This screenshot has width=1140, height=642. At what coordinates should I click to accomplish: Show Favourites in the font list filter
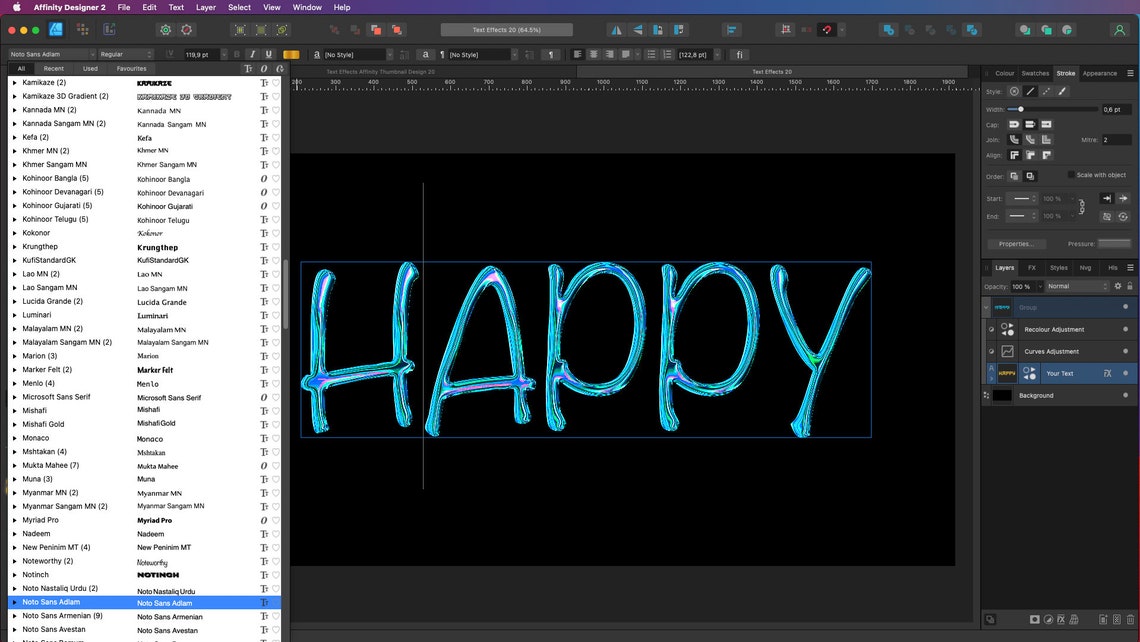pyautogui.click(x=131, y=68)
